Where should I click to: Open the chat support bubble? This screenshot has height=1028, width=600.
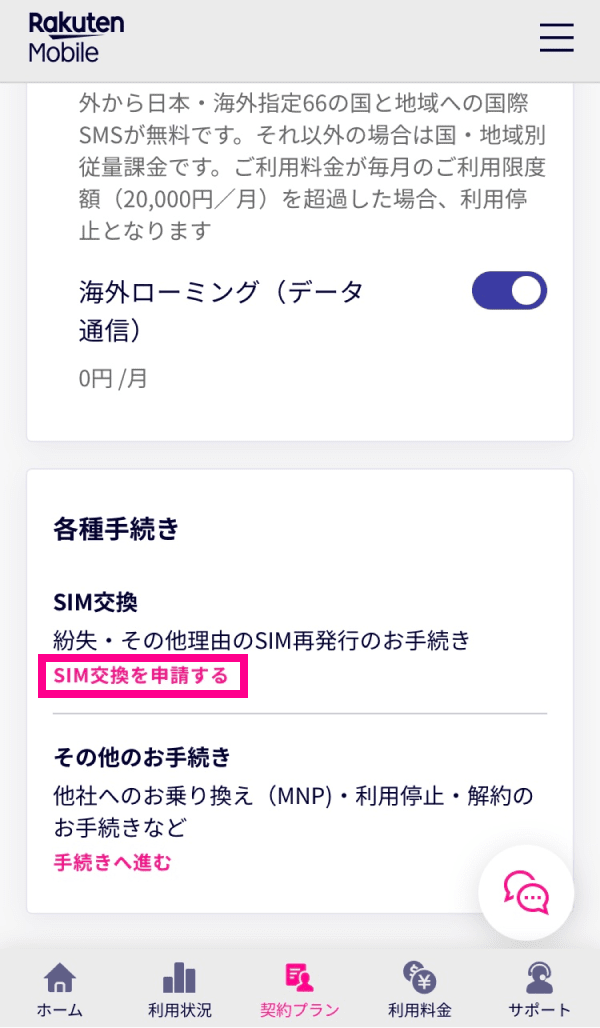click(x=526, y=892)
